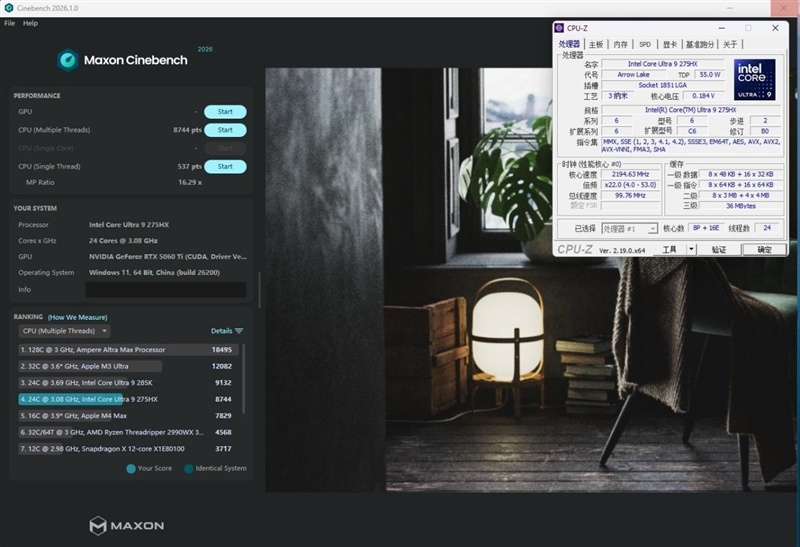800x547 pixels.
Task: Click the Your Score legend dot
Action: click(x=131, y=468)
